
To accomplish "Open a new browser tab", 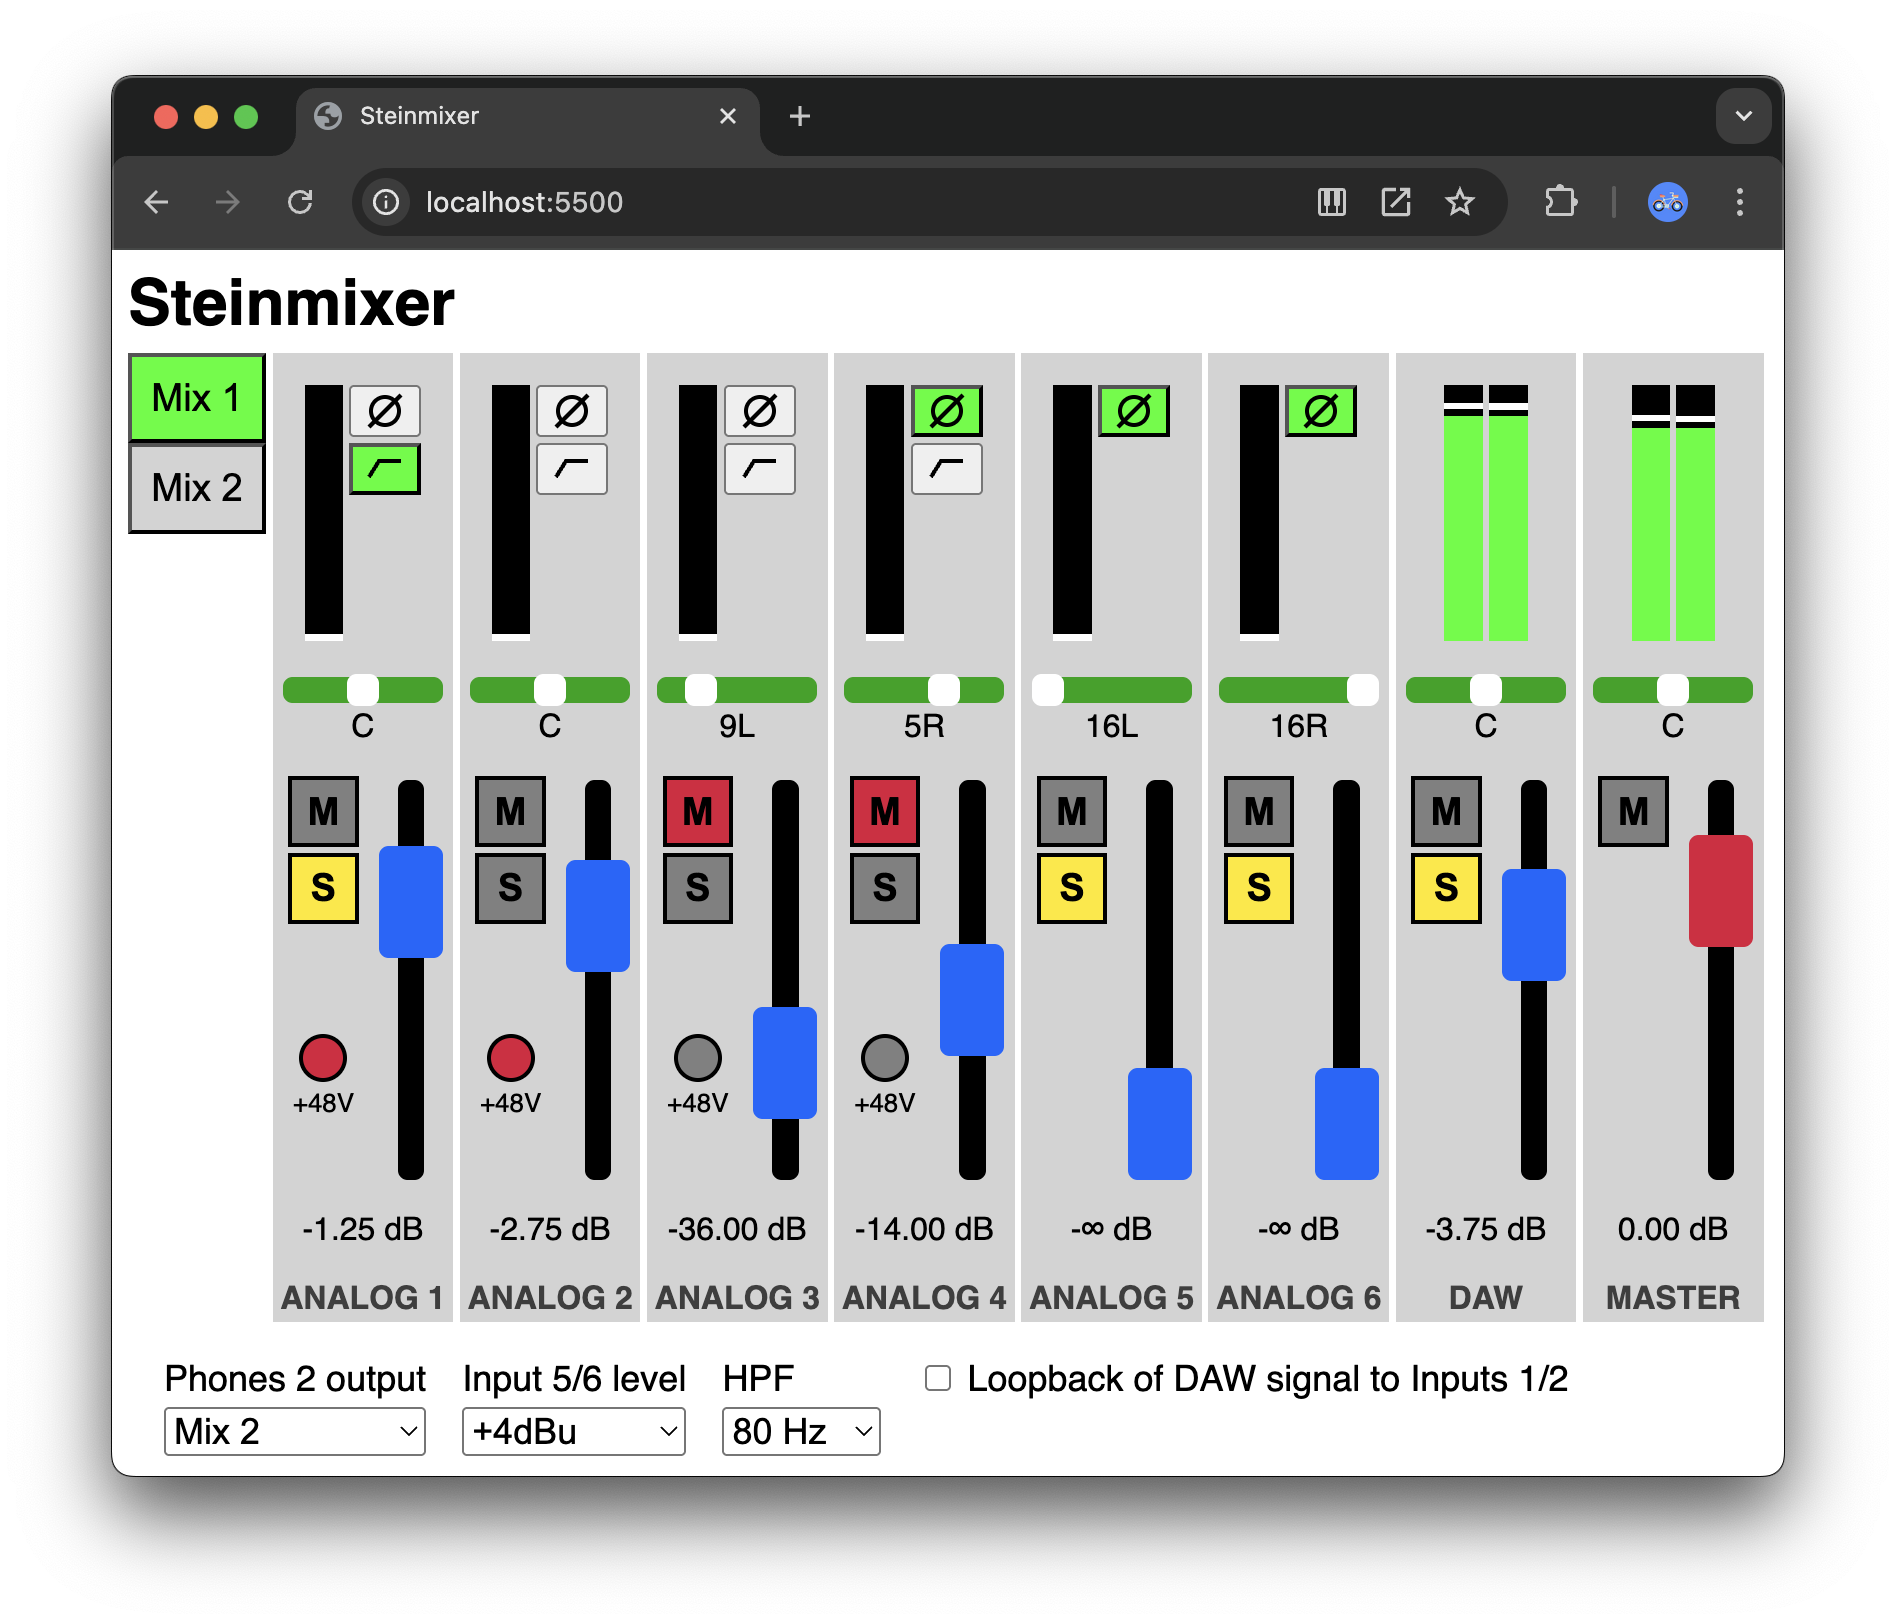I will (x=800, y=116).
